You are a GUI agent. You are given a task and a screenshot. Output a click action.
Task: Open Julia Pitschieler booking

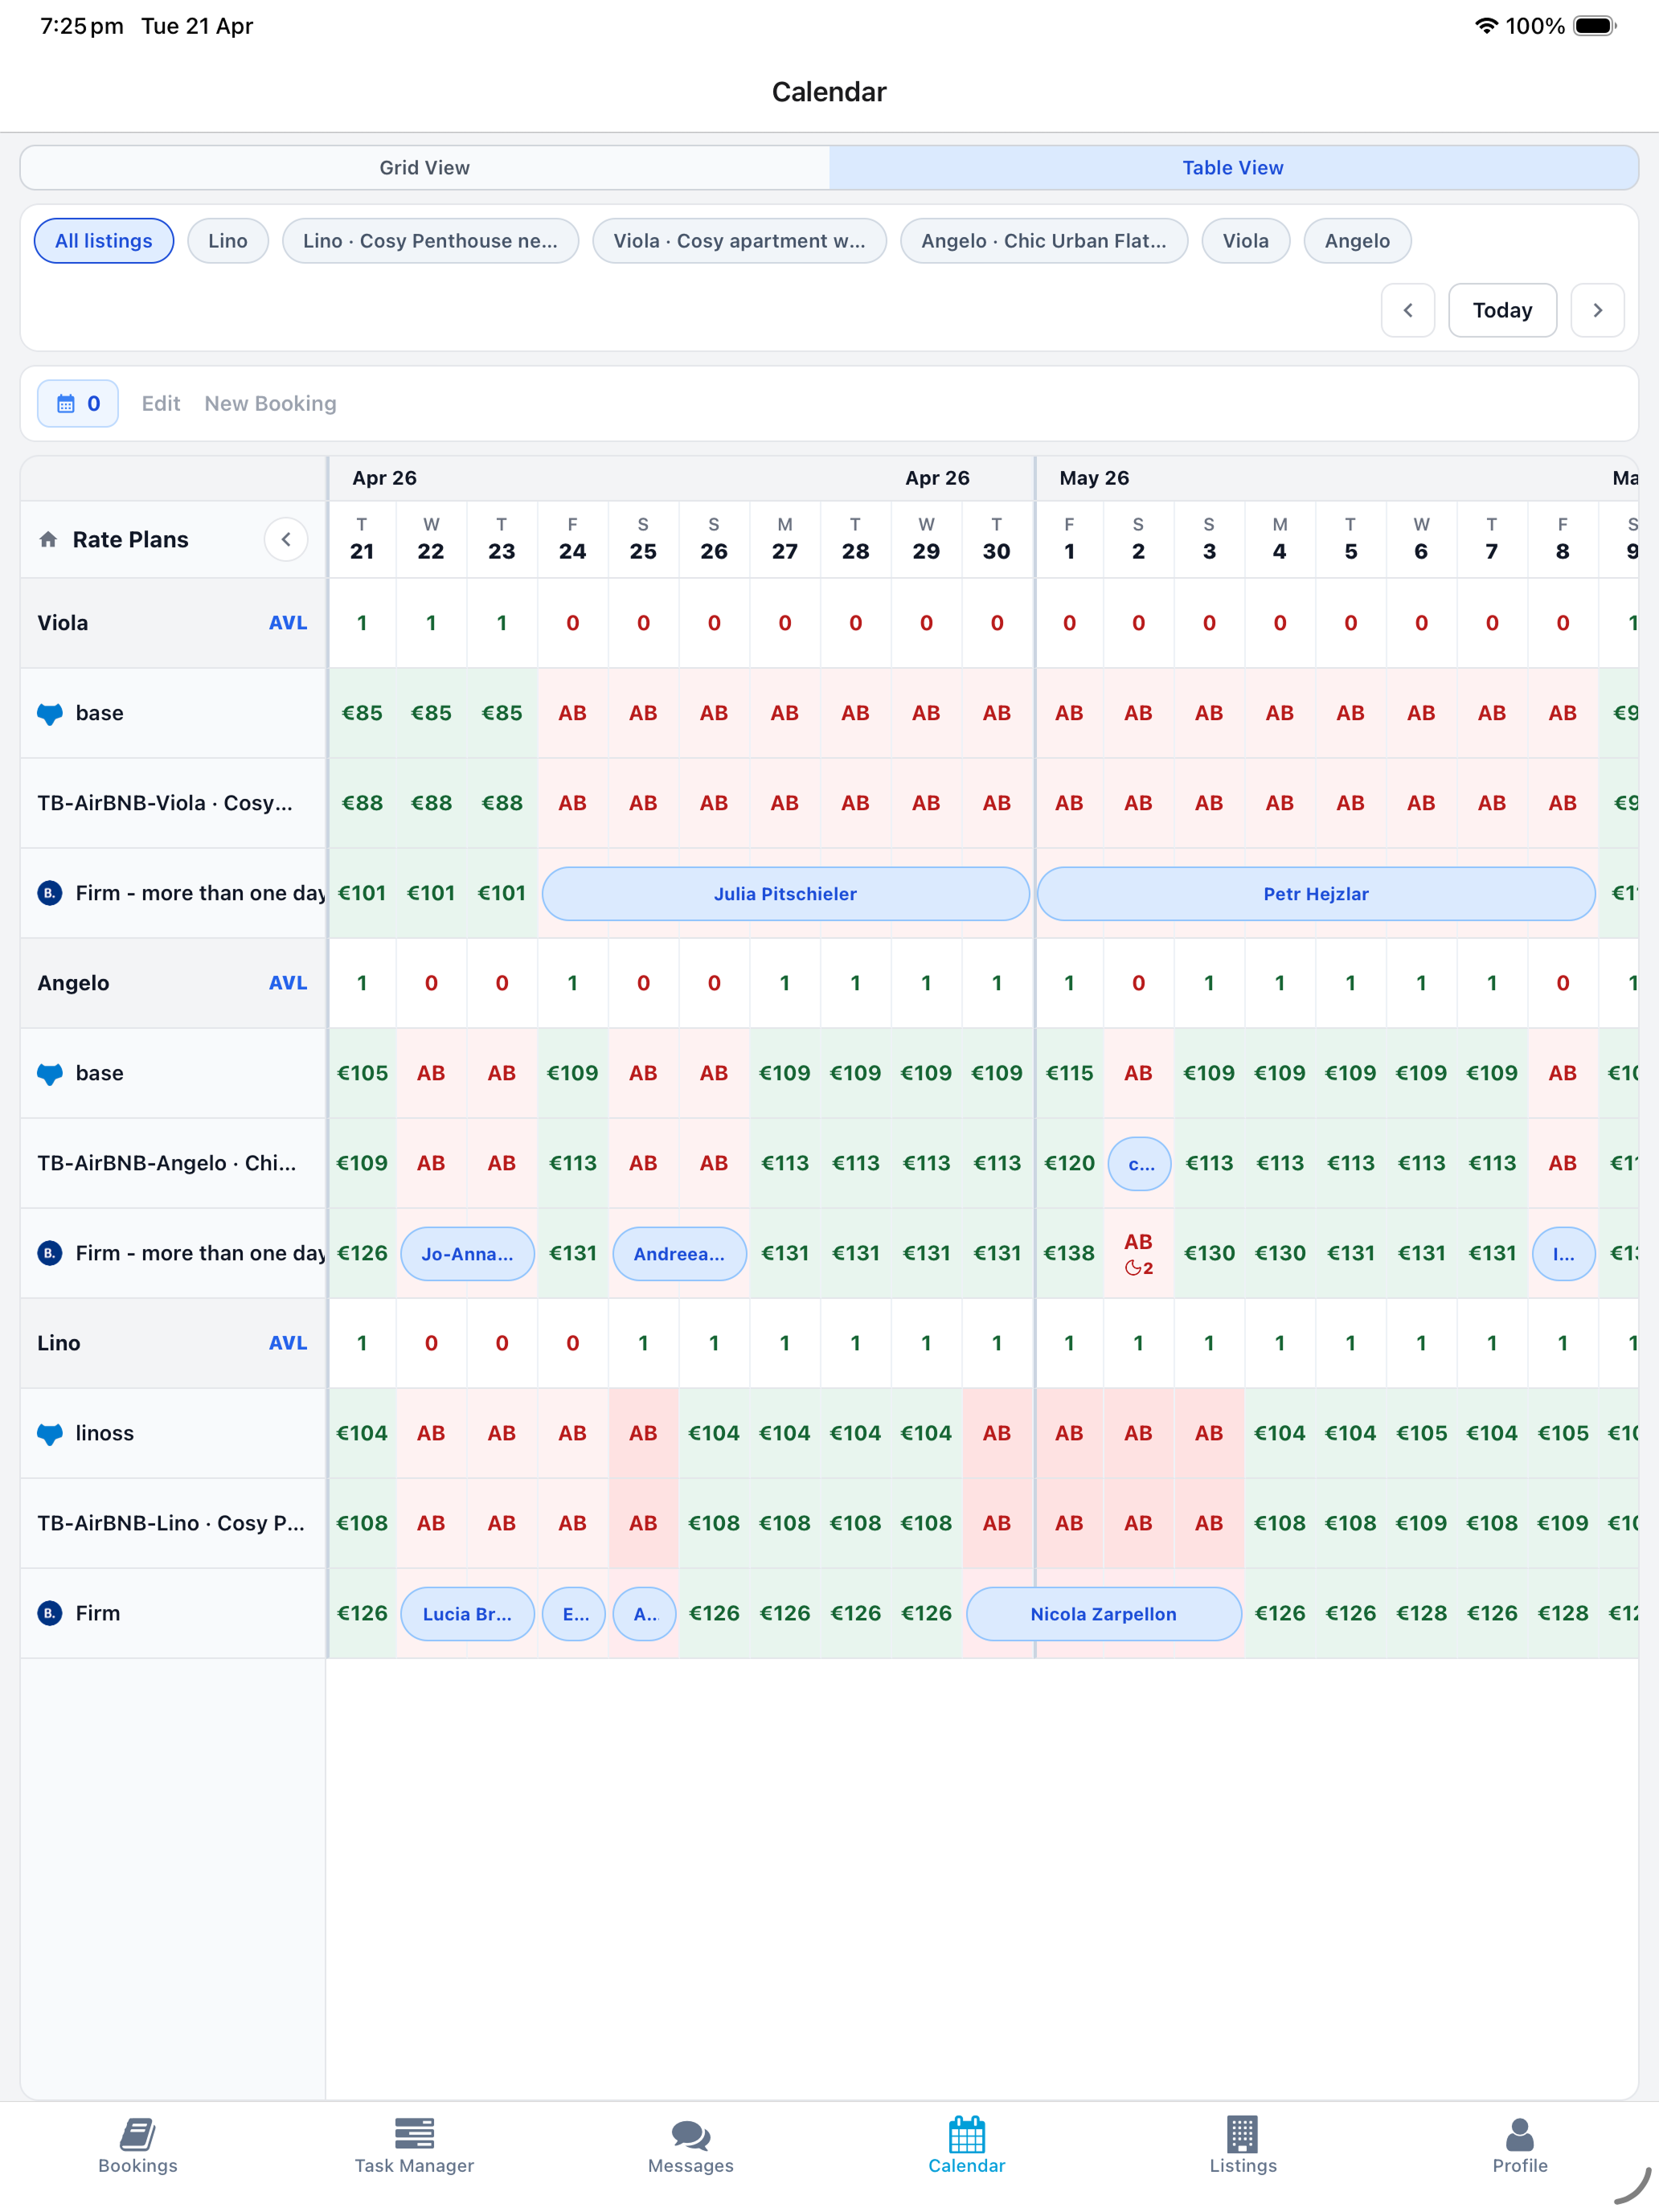click(x=785, y=894)
